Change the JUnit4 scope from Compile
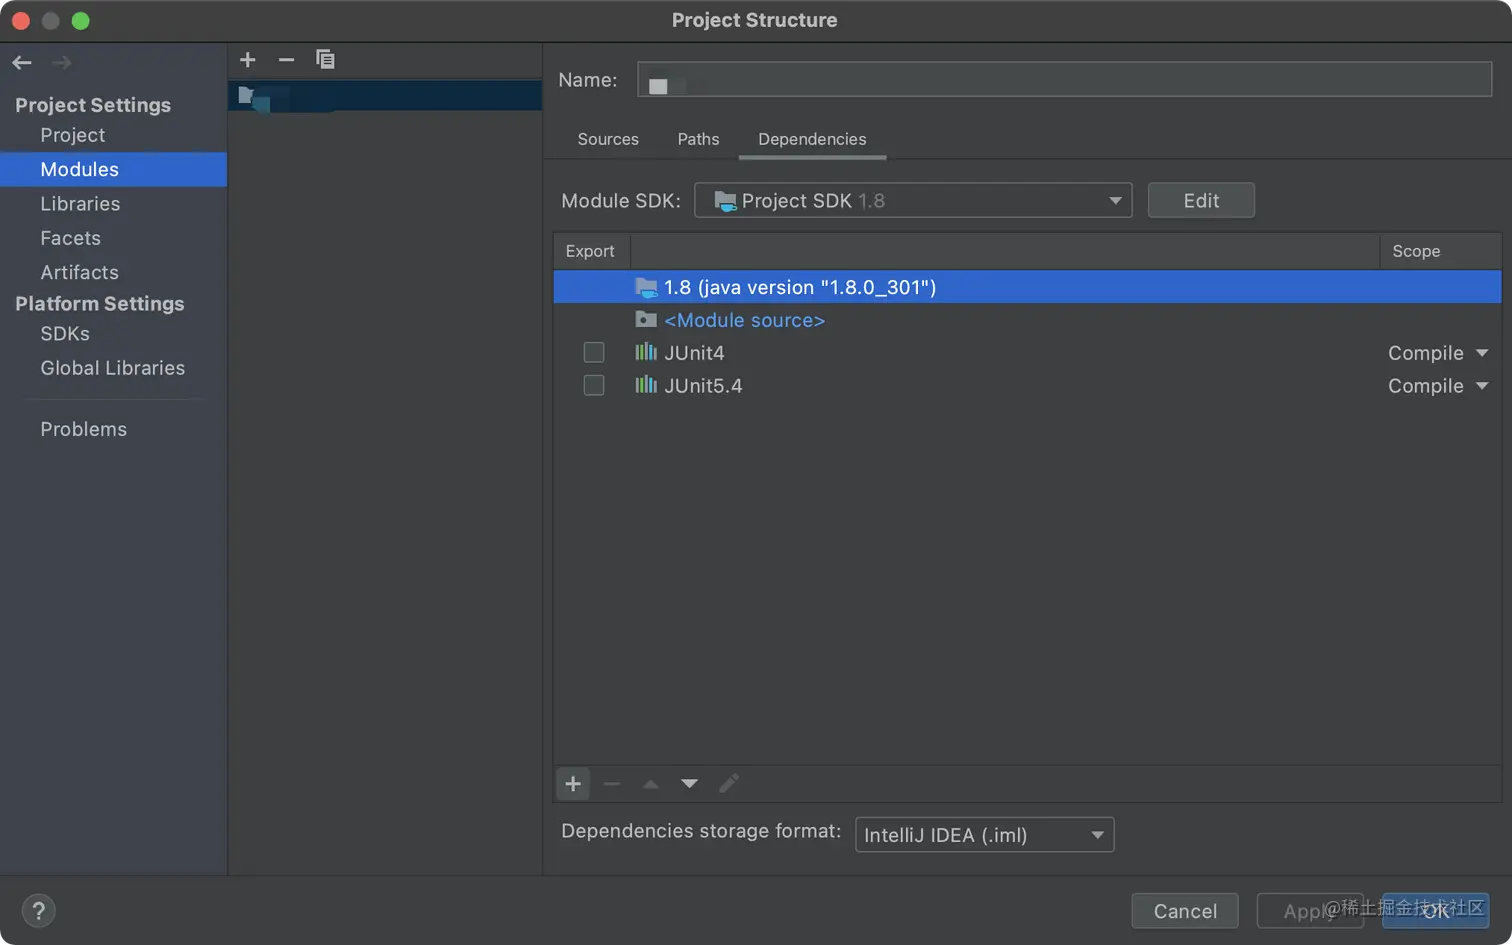 tap(1437, 353)
